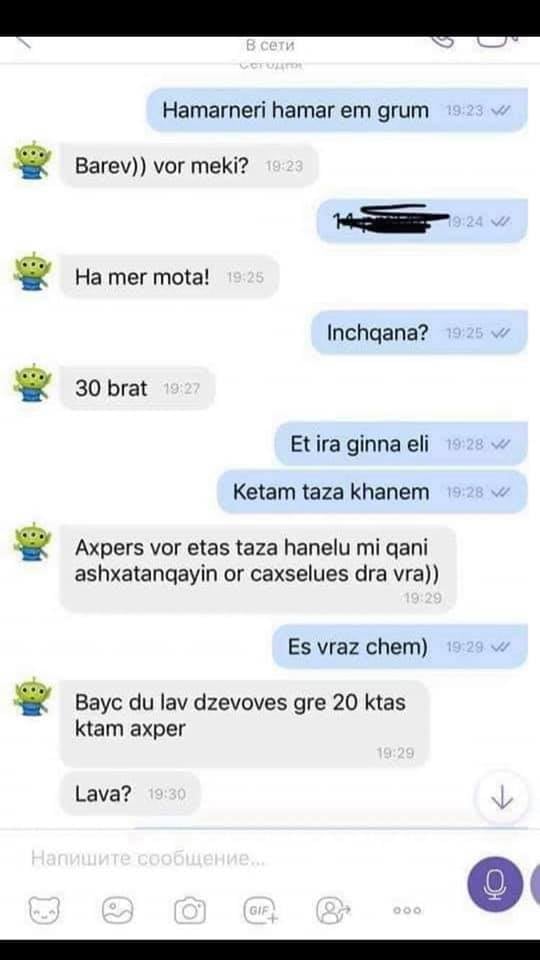
Task: Tap the microphone voice message button
Action: tap(495, 884)
